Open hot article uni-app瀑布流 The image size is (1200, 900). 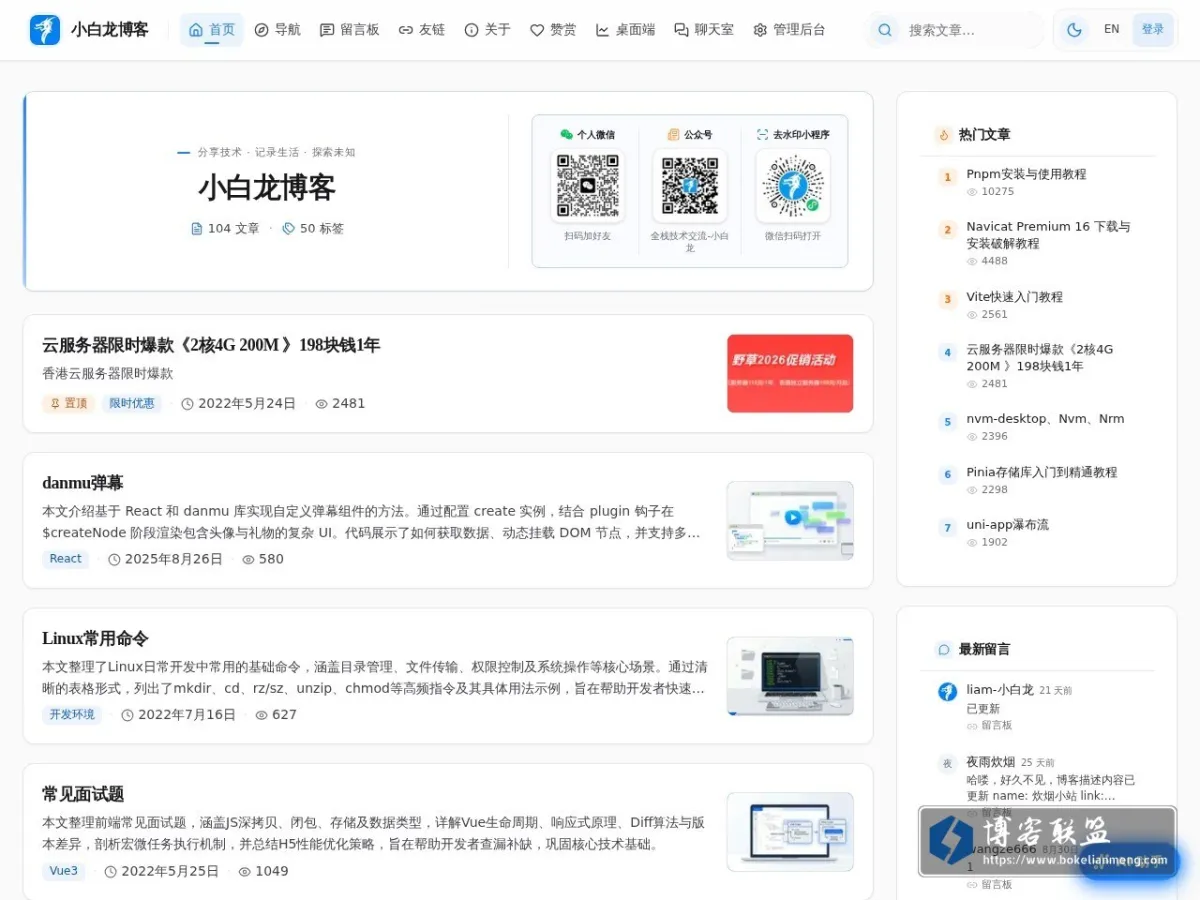tap(1007, 525)
